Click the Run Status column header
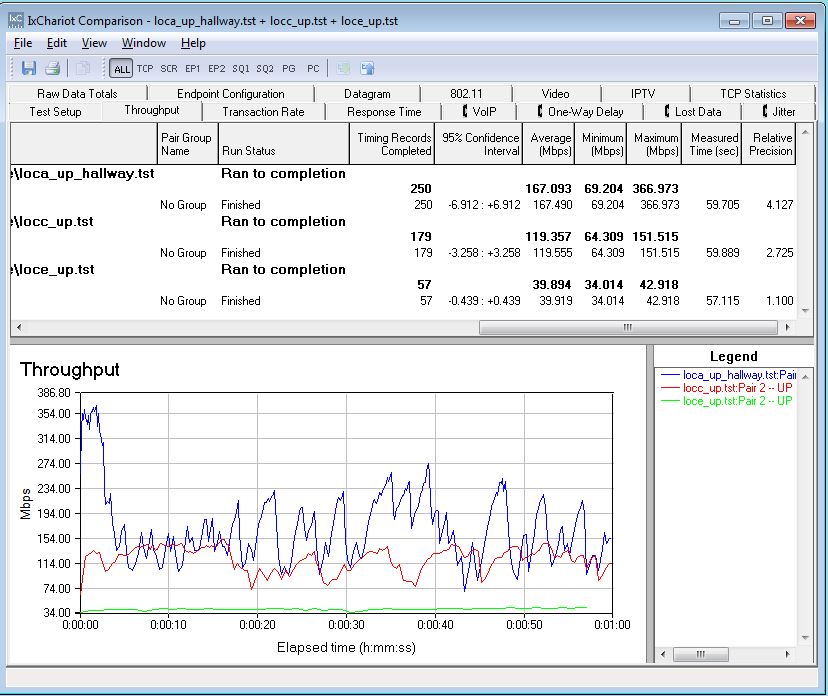This screenshot has height=696, width=828. point(284,144)
